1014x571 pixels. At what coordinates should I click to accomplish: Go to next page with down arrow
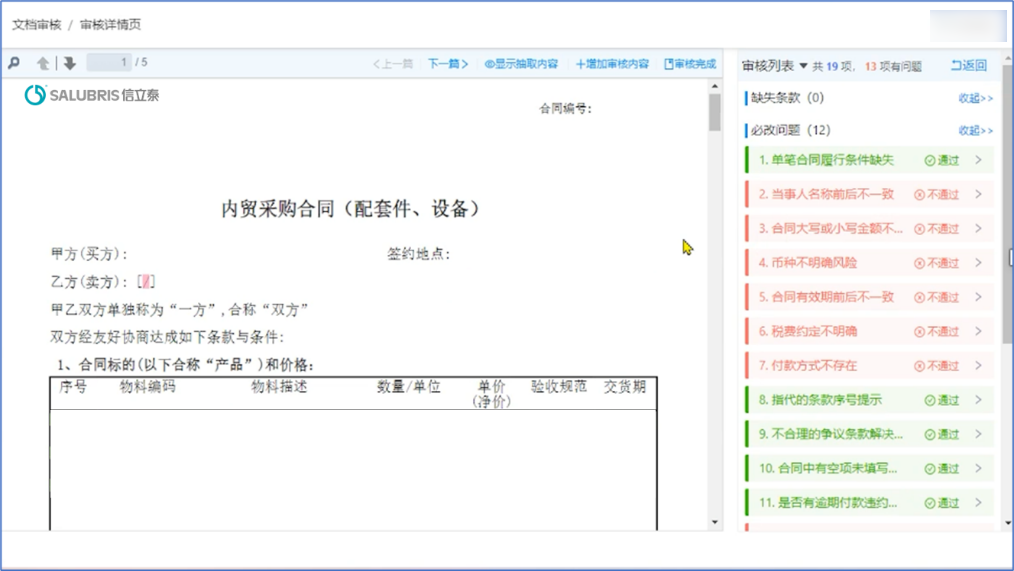point(70,63)
